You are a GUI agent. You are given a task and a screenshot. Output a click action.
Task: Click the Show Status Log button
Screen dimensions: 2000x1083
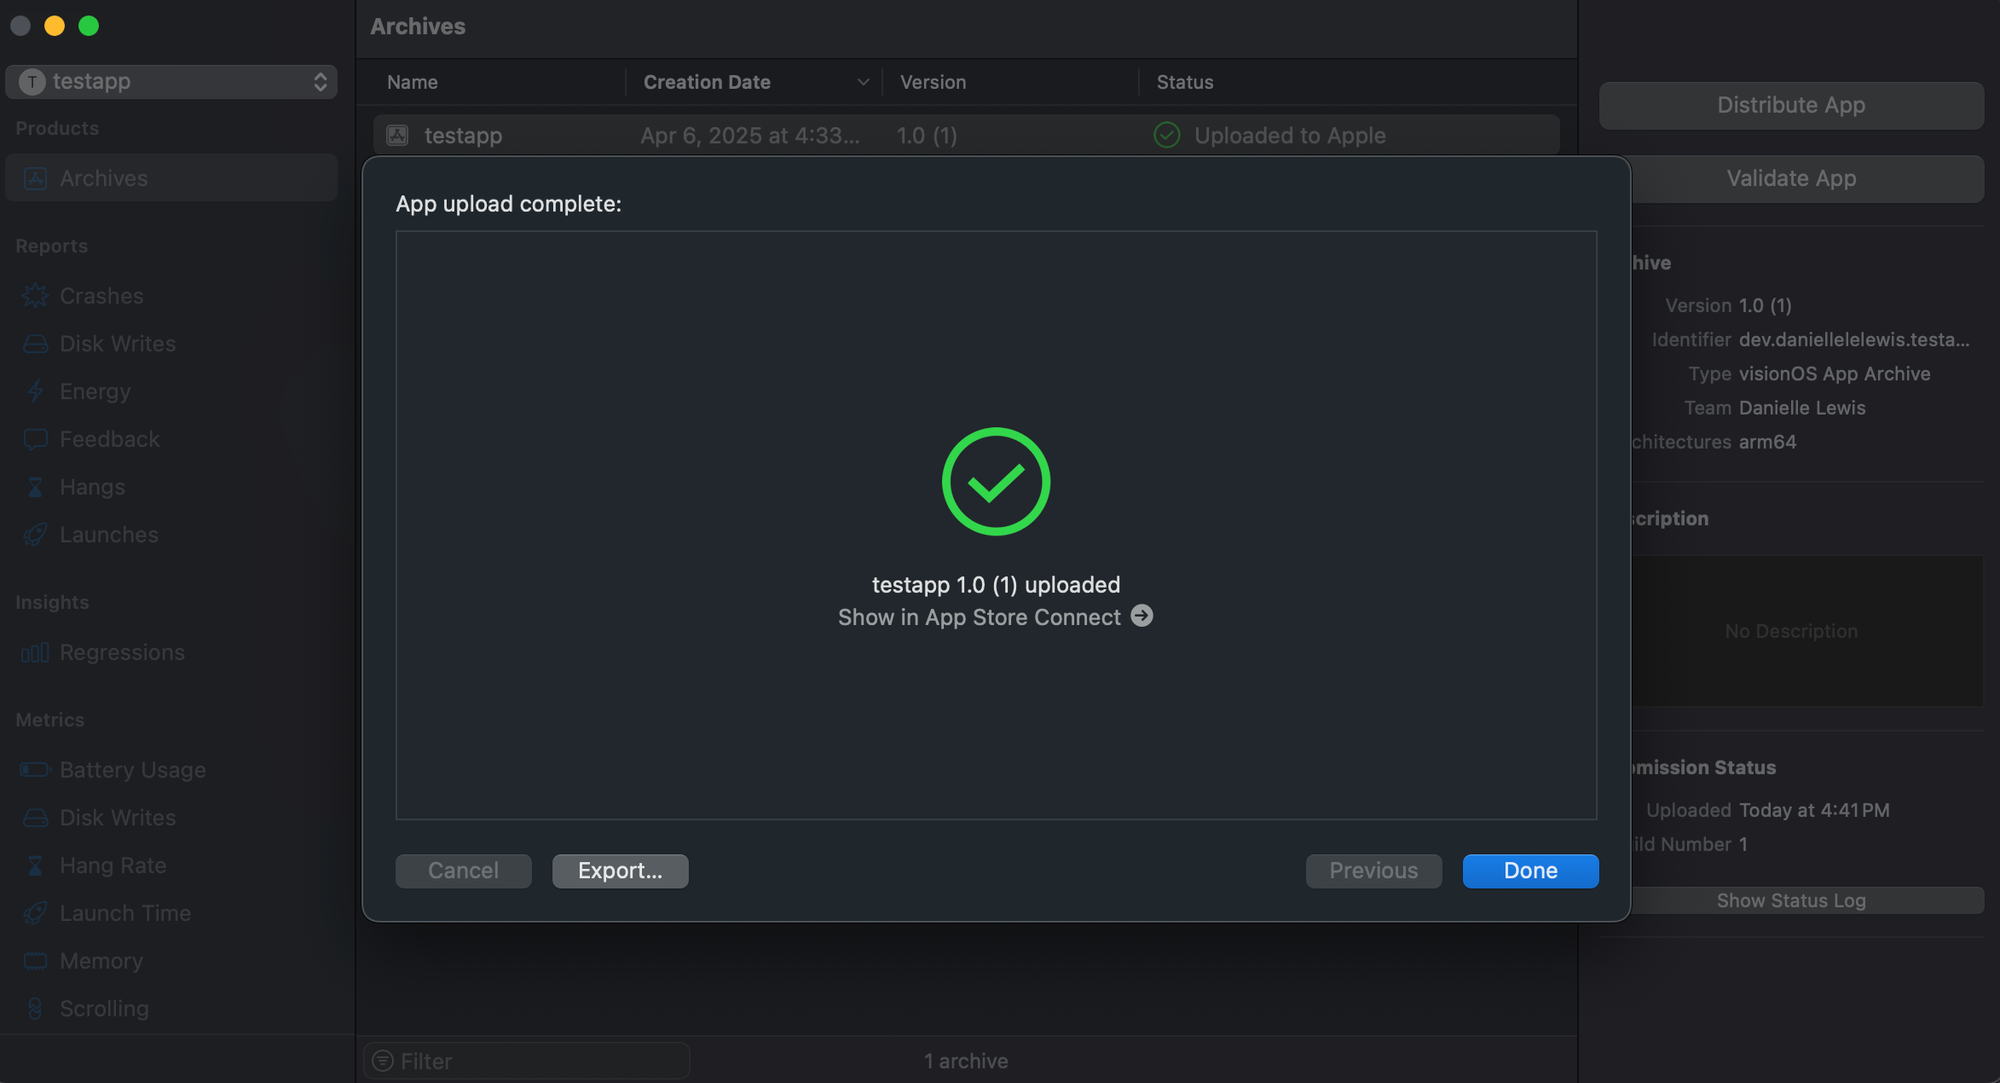coord(1791,900)
